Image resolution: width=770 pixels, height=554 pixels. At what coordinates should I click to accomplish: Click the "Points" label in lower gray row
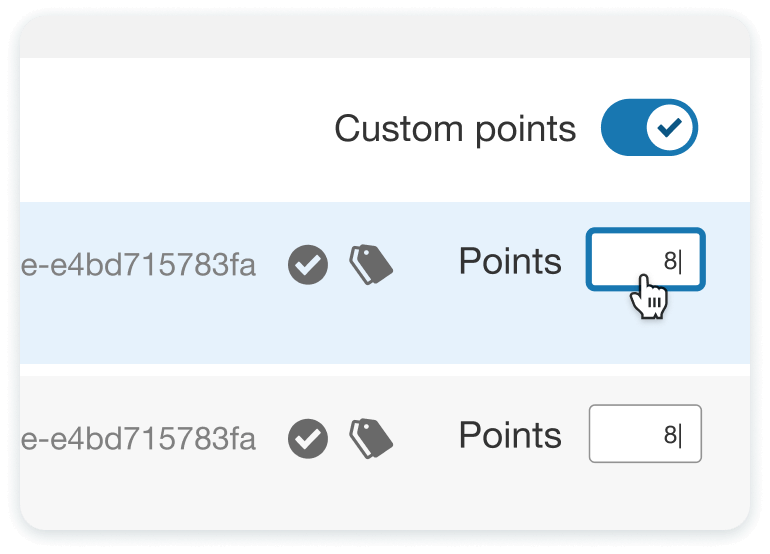point(510,435)
